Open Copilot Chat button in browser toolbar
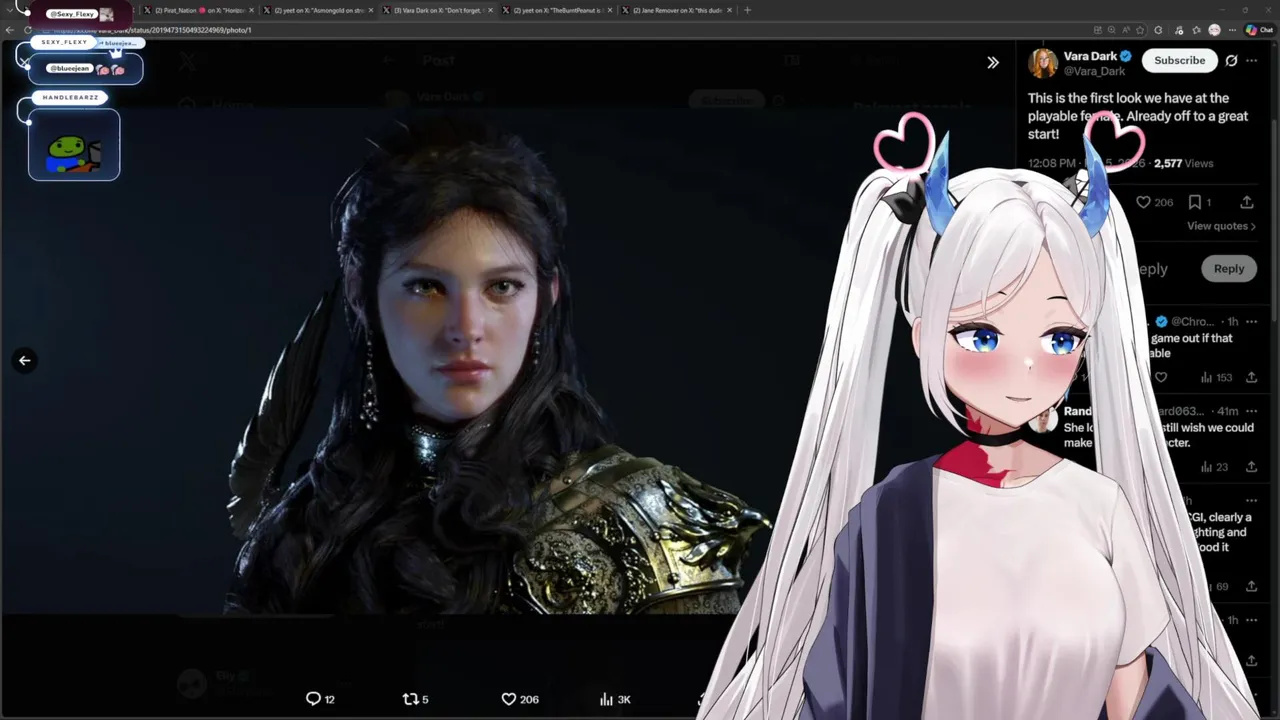Viewport: 1280px width, 720px height. pos(1259,30)
